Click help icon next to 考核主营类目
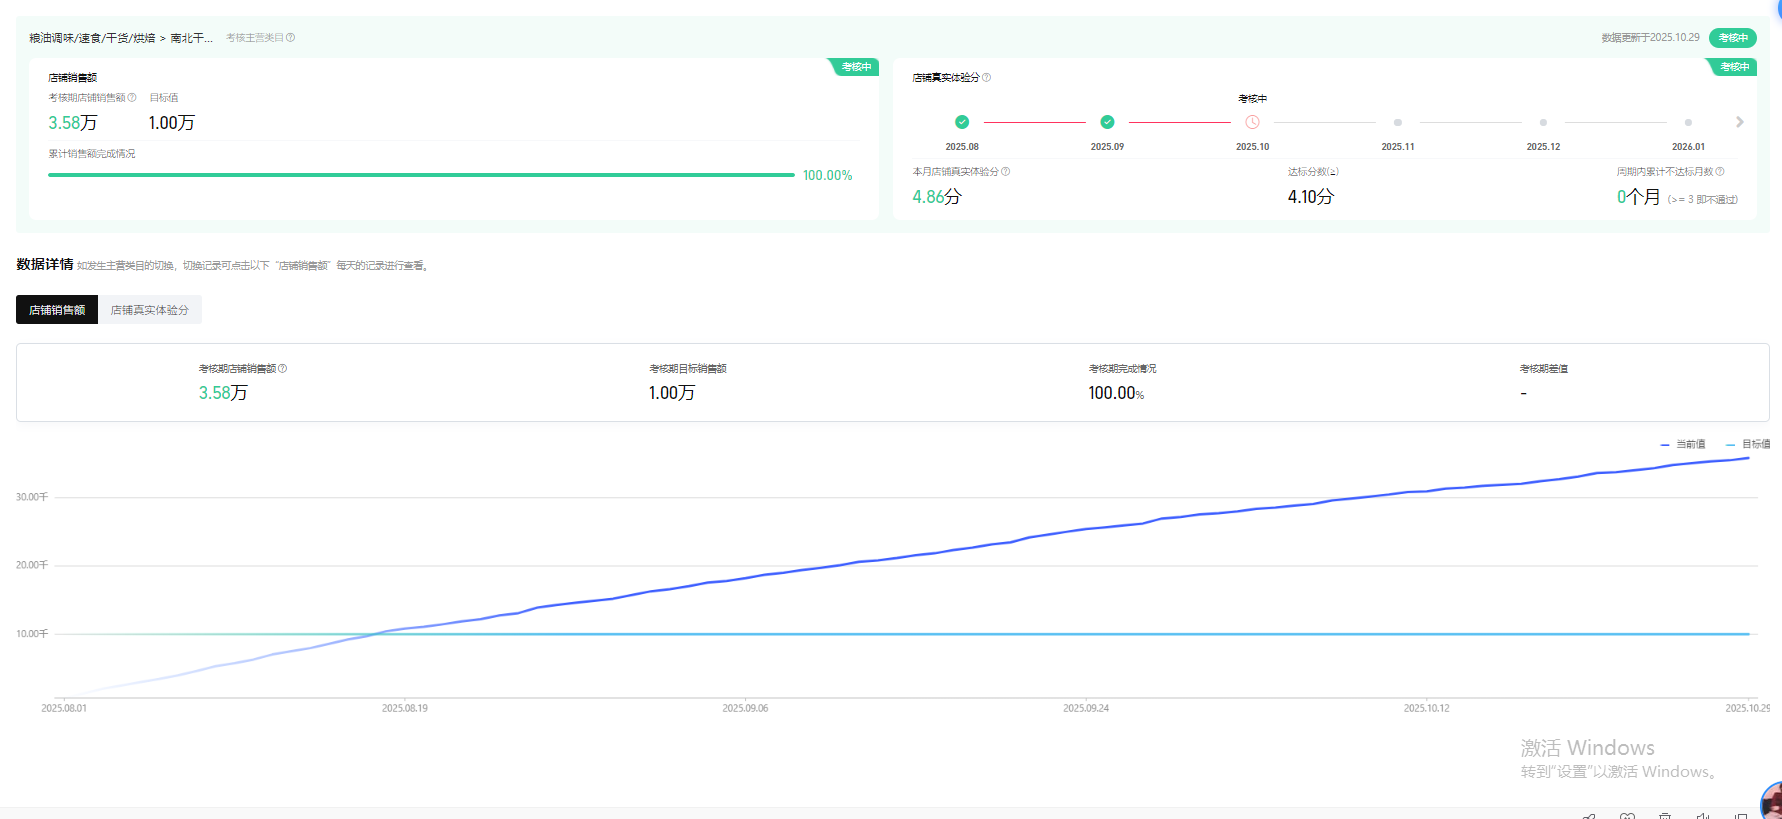The image size is (1782, 819). pos(291,38)
